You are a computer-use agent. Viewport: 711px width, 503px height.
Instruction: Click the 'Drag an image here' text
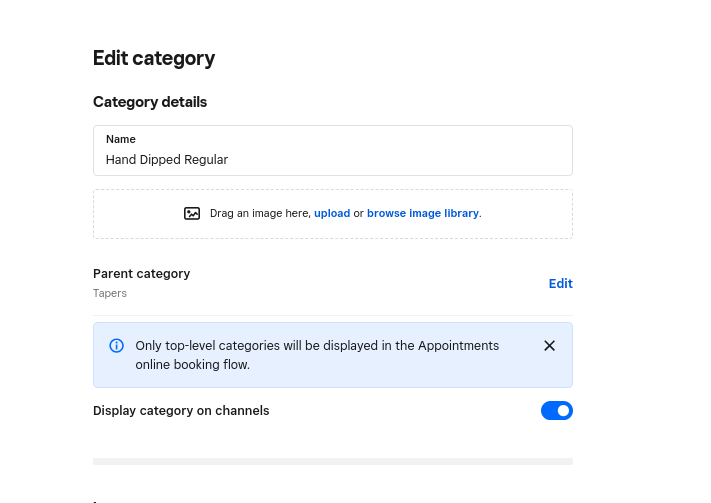point(260,213)
